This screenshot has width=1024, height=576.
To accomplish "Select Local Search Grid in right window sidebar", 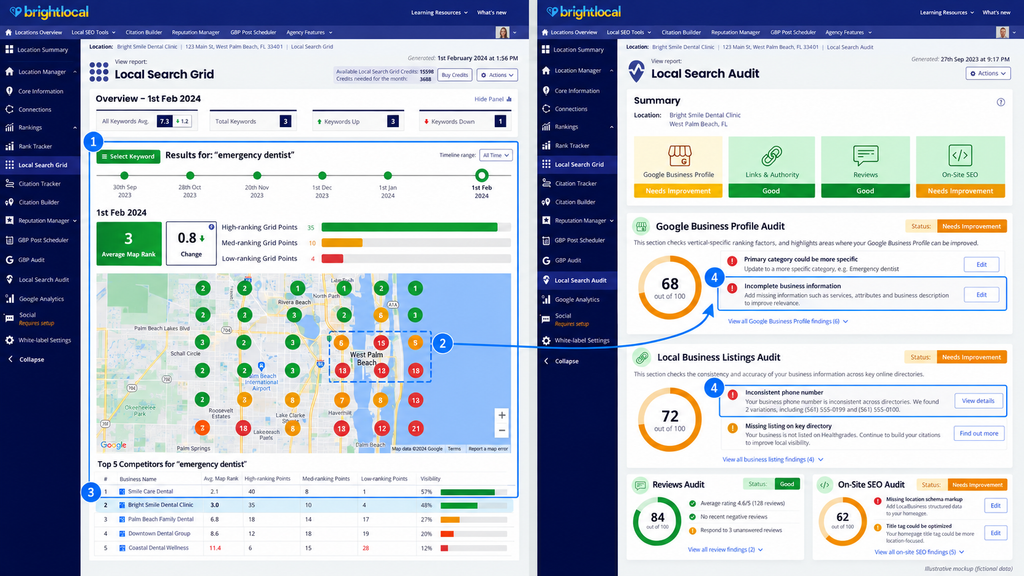I will [577, 165].
